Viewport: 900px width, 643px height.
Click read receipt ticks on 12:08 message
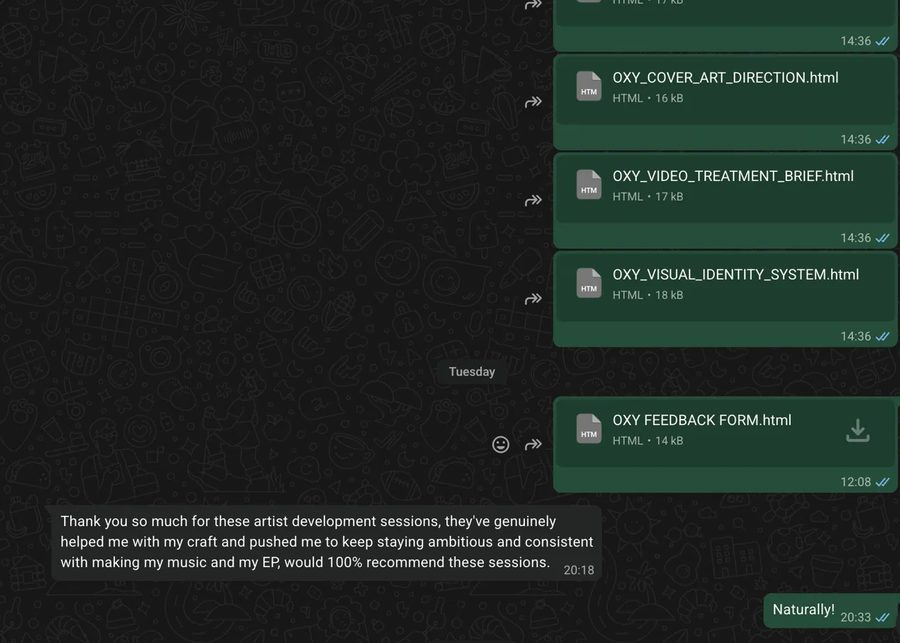pos(882,482)
